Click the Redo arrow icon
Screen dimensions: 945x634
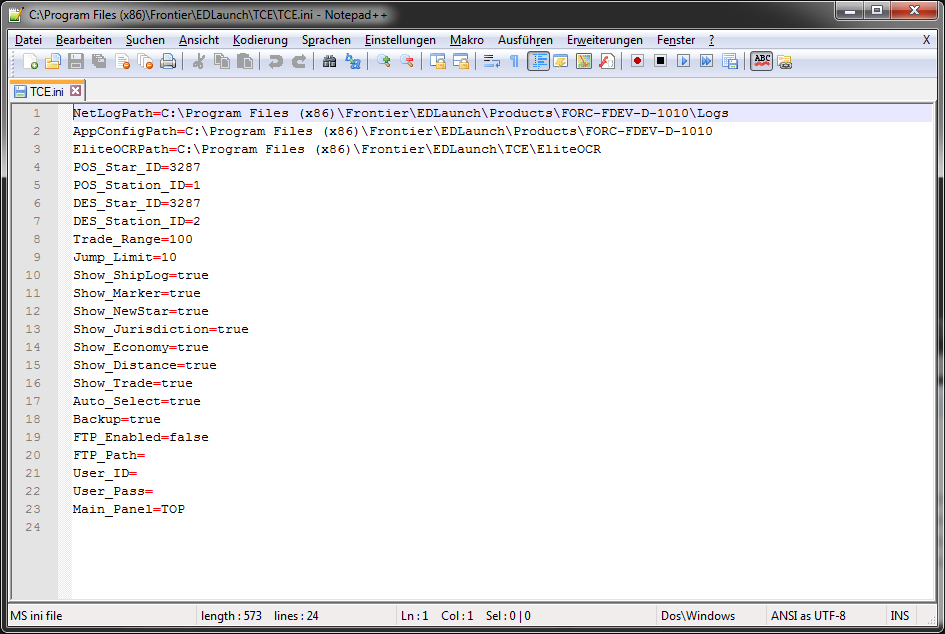click(x=298, y=61)
